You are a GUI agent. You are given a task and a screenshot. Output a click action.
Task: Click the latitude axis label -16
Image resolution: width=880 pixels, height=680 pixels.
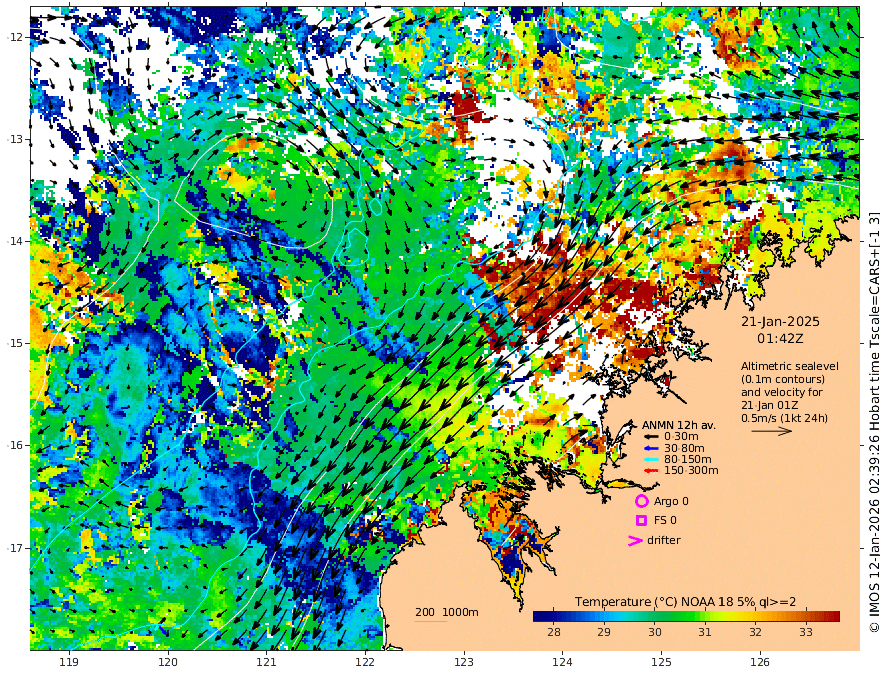[x=15, y=445]
